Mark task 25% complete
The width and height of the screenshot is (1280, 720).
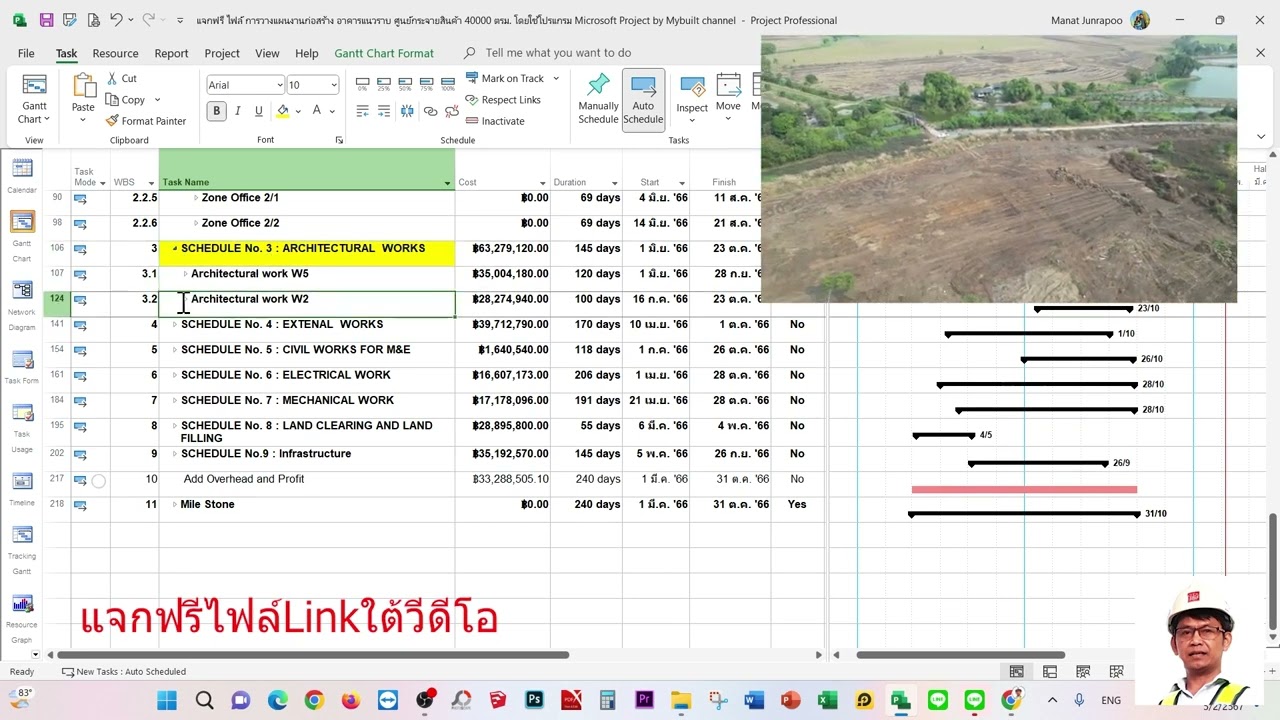[384, 84]
